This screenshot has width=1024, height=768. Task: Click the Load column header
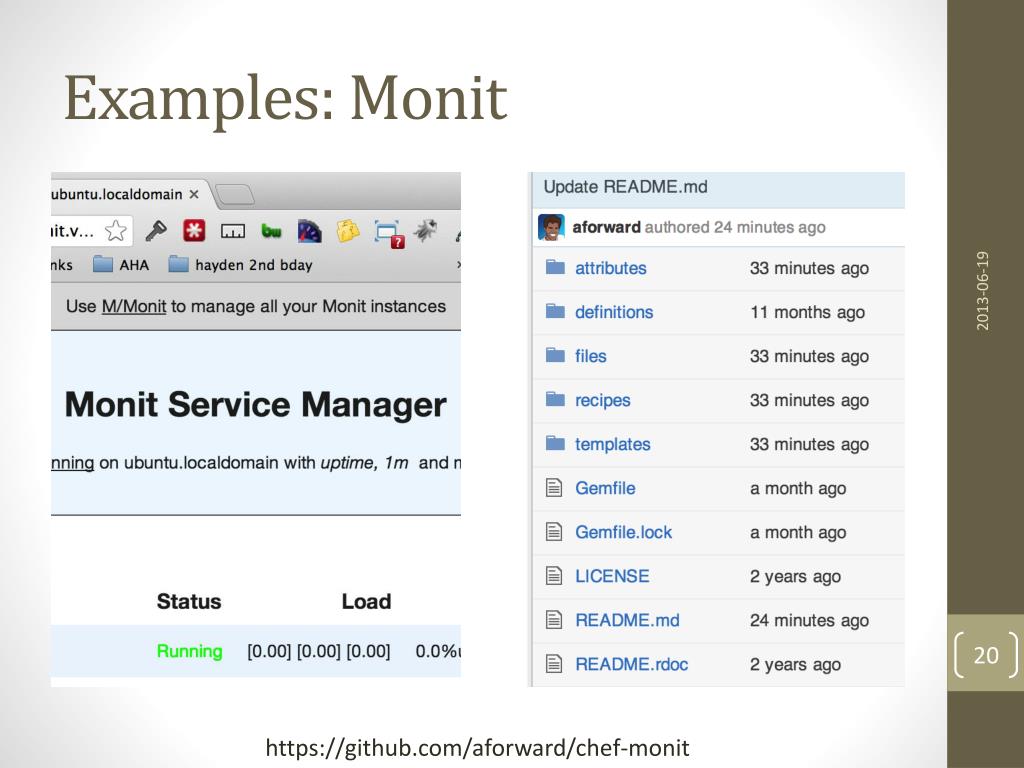pyautogui.click(x=366, y=601)
